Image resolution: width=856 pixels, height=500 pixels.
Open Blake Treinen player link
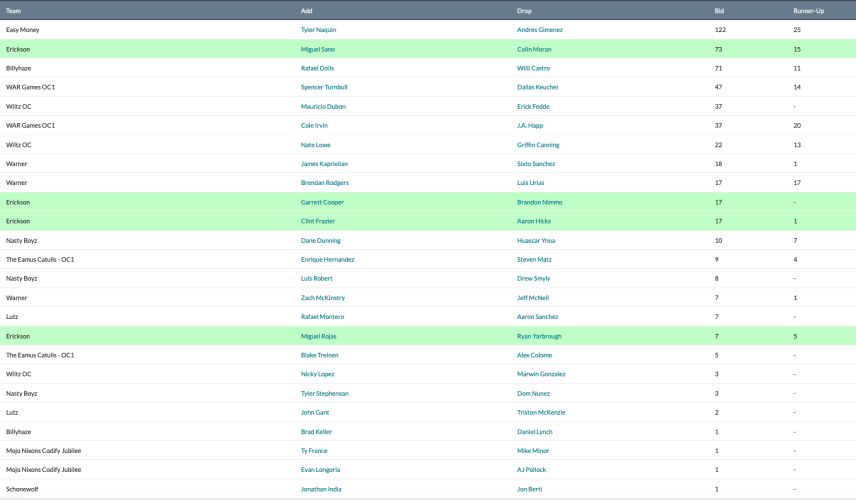(x=319, y=355)
